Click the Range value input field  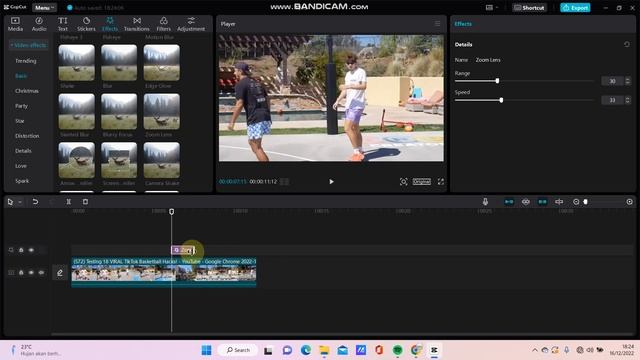pyautogui.click(x=612, y=81)
